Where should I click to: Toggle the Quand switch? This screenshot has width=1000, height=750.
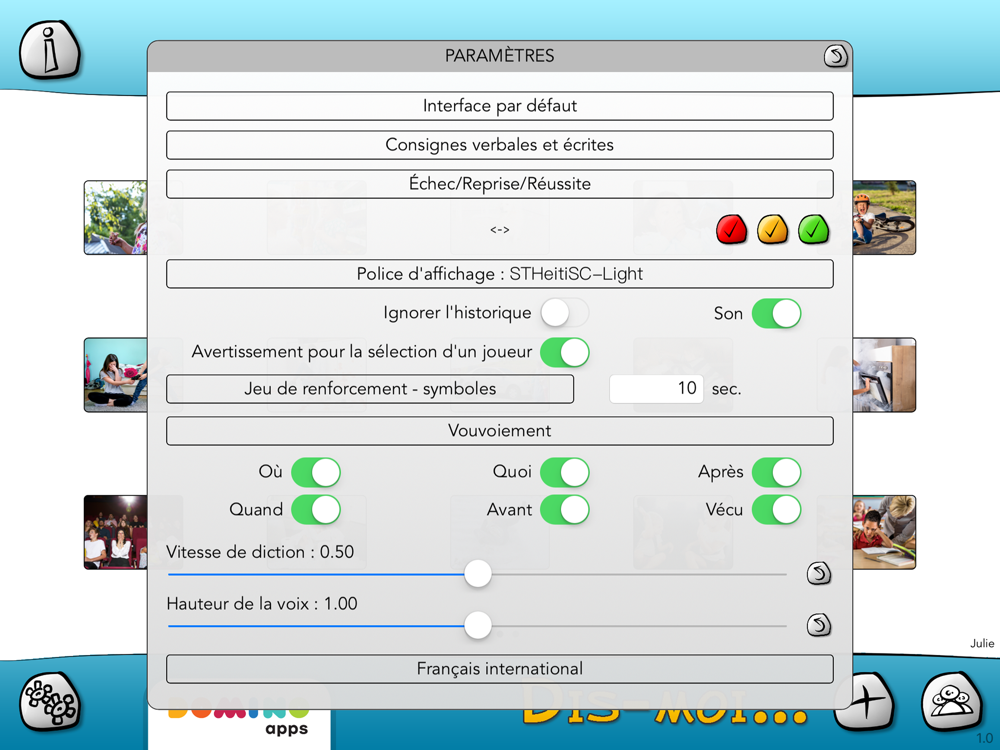316,510
